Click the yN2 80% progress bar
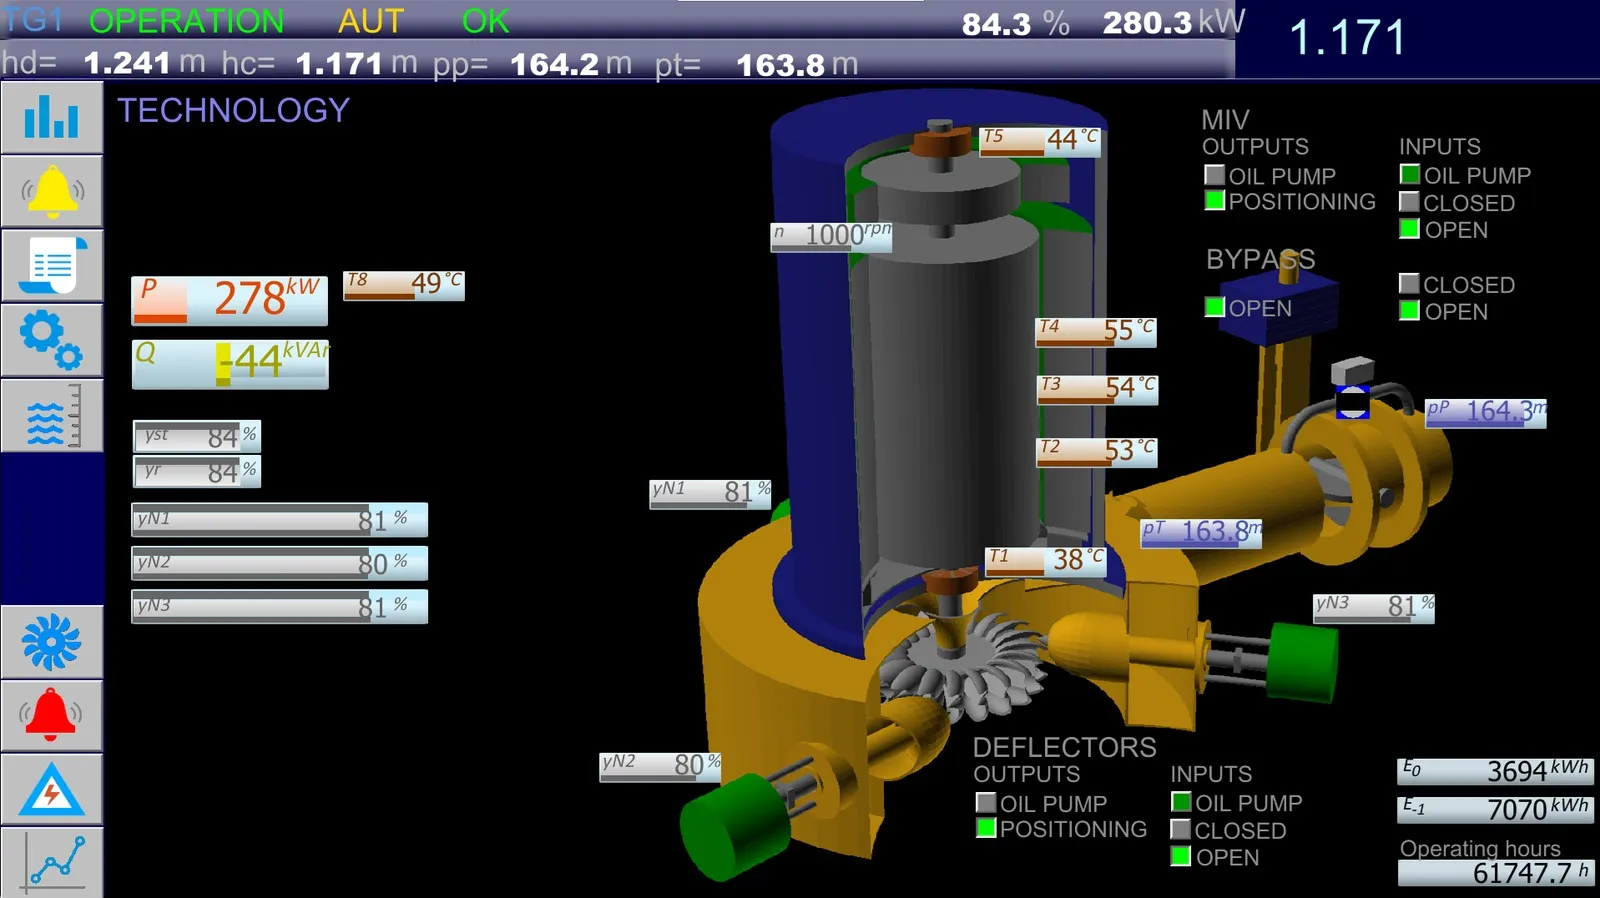 (x=279, y=563)
